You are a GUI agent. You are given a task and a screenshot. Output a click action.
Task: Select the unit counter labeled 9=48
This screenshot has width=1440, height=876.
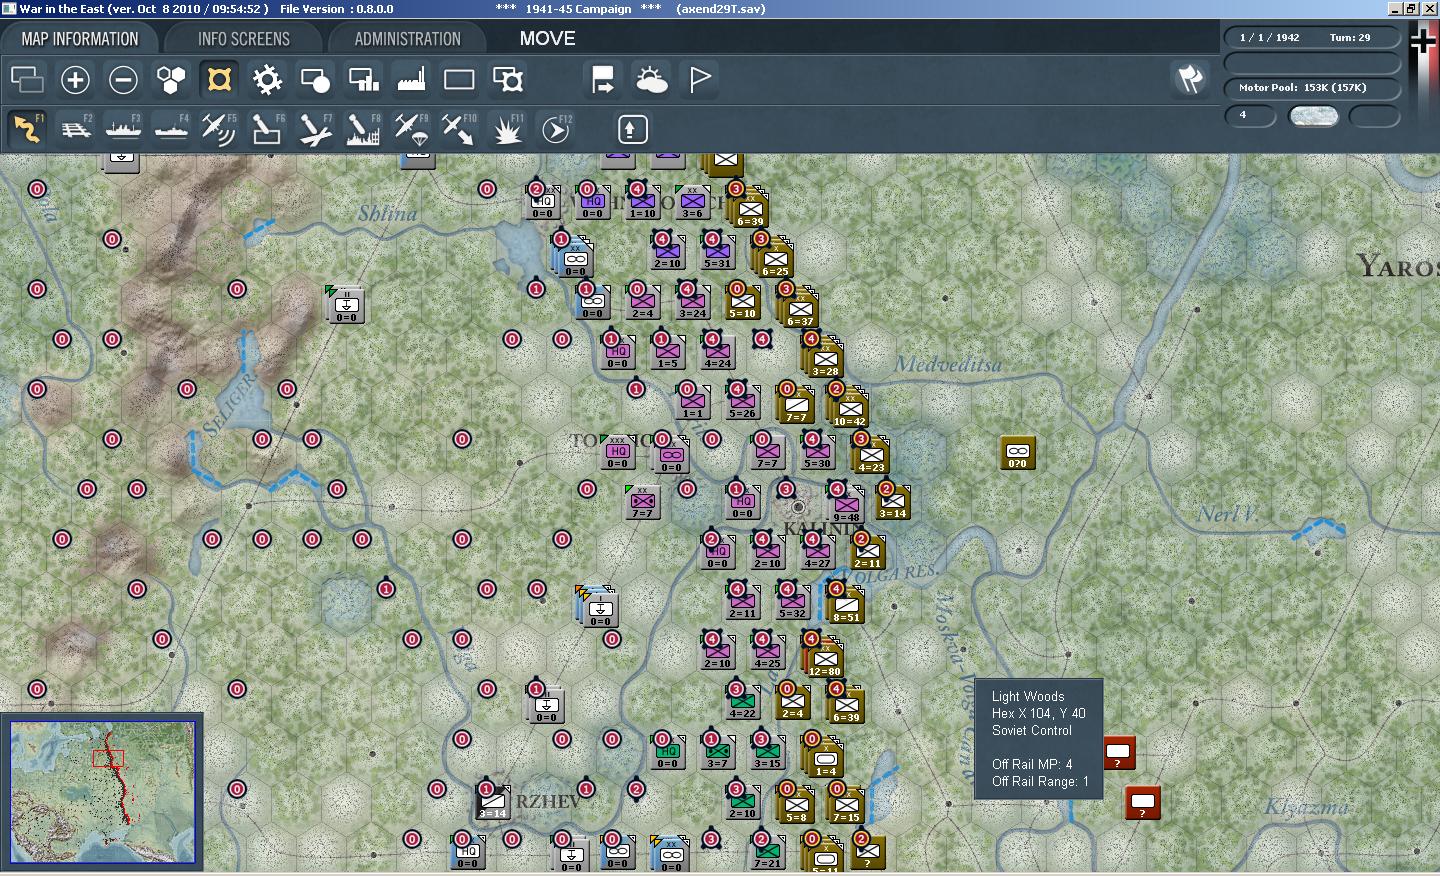point(846,504)
